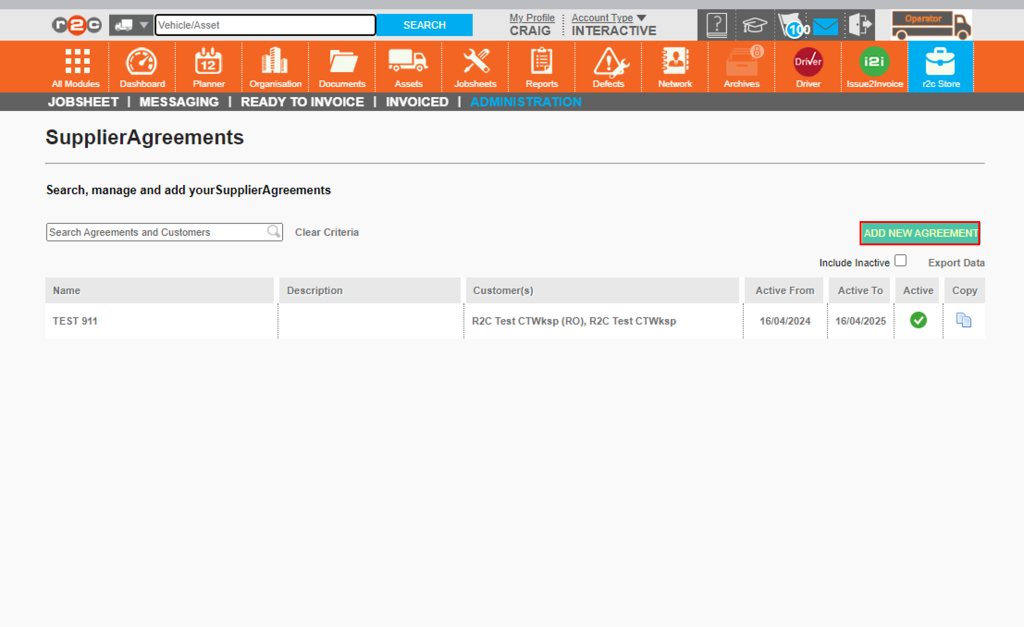The image size is (1024, 627).
Task: Focus the Vehicle/Asset search field
Action: click(265, 25)
